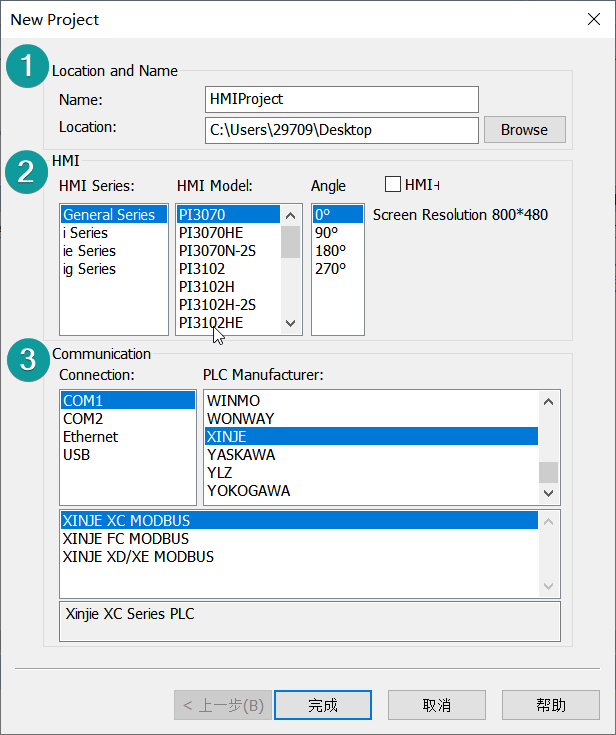Pick the 270° rotation angle
Screen dimensions: 616x735
coord(329,269)
